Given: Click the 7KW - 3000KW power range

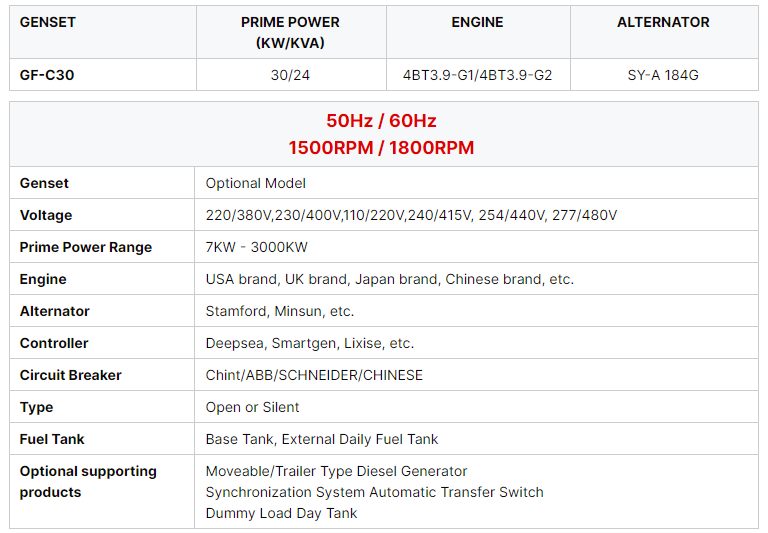Looking at the screenshot, I should point(257,247).
